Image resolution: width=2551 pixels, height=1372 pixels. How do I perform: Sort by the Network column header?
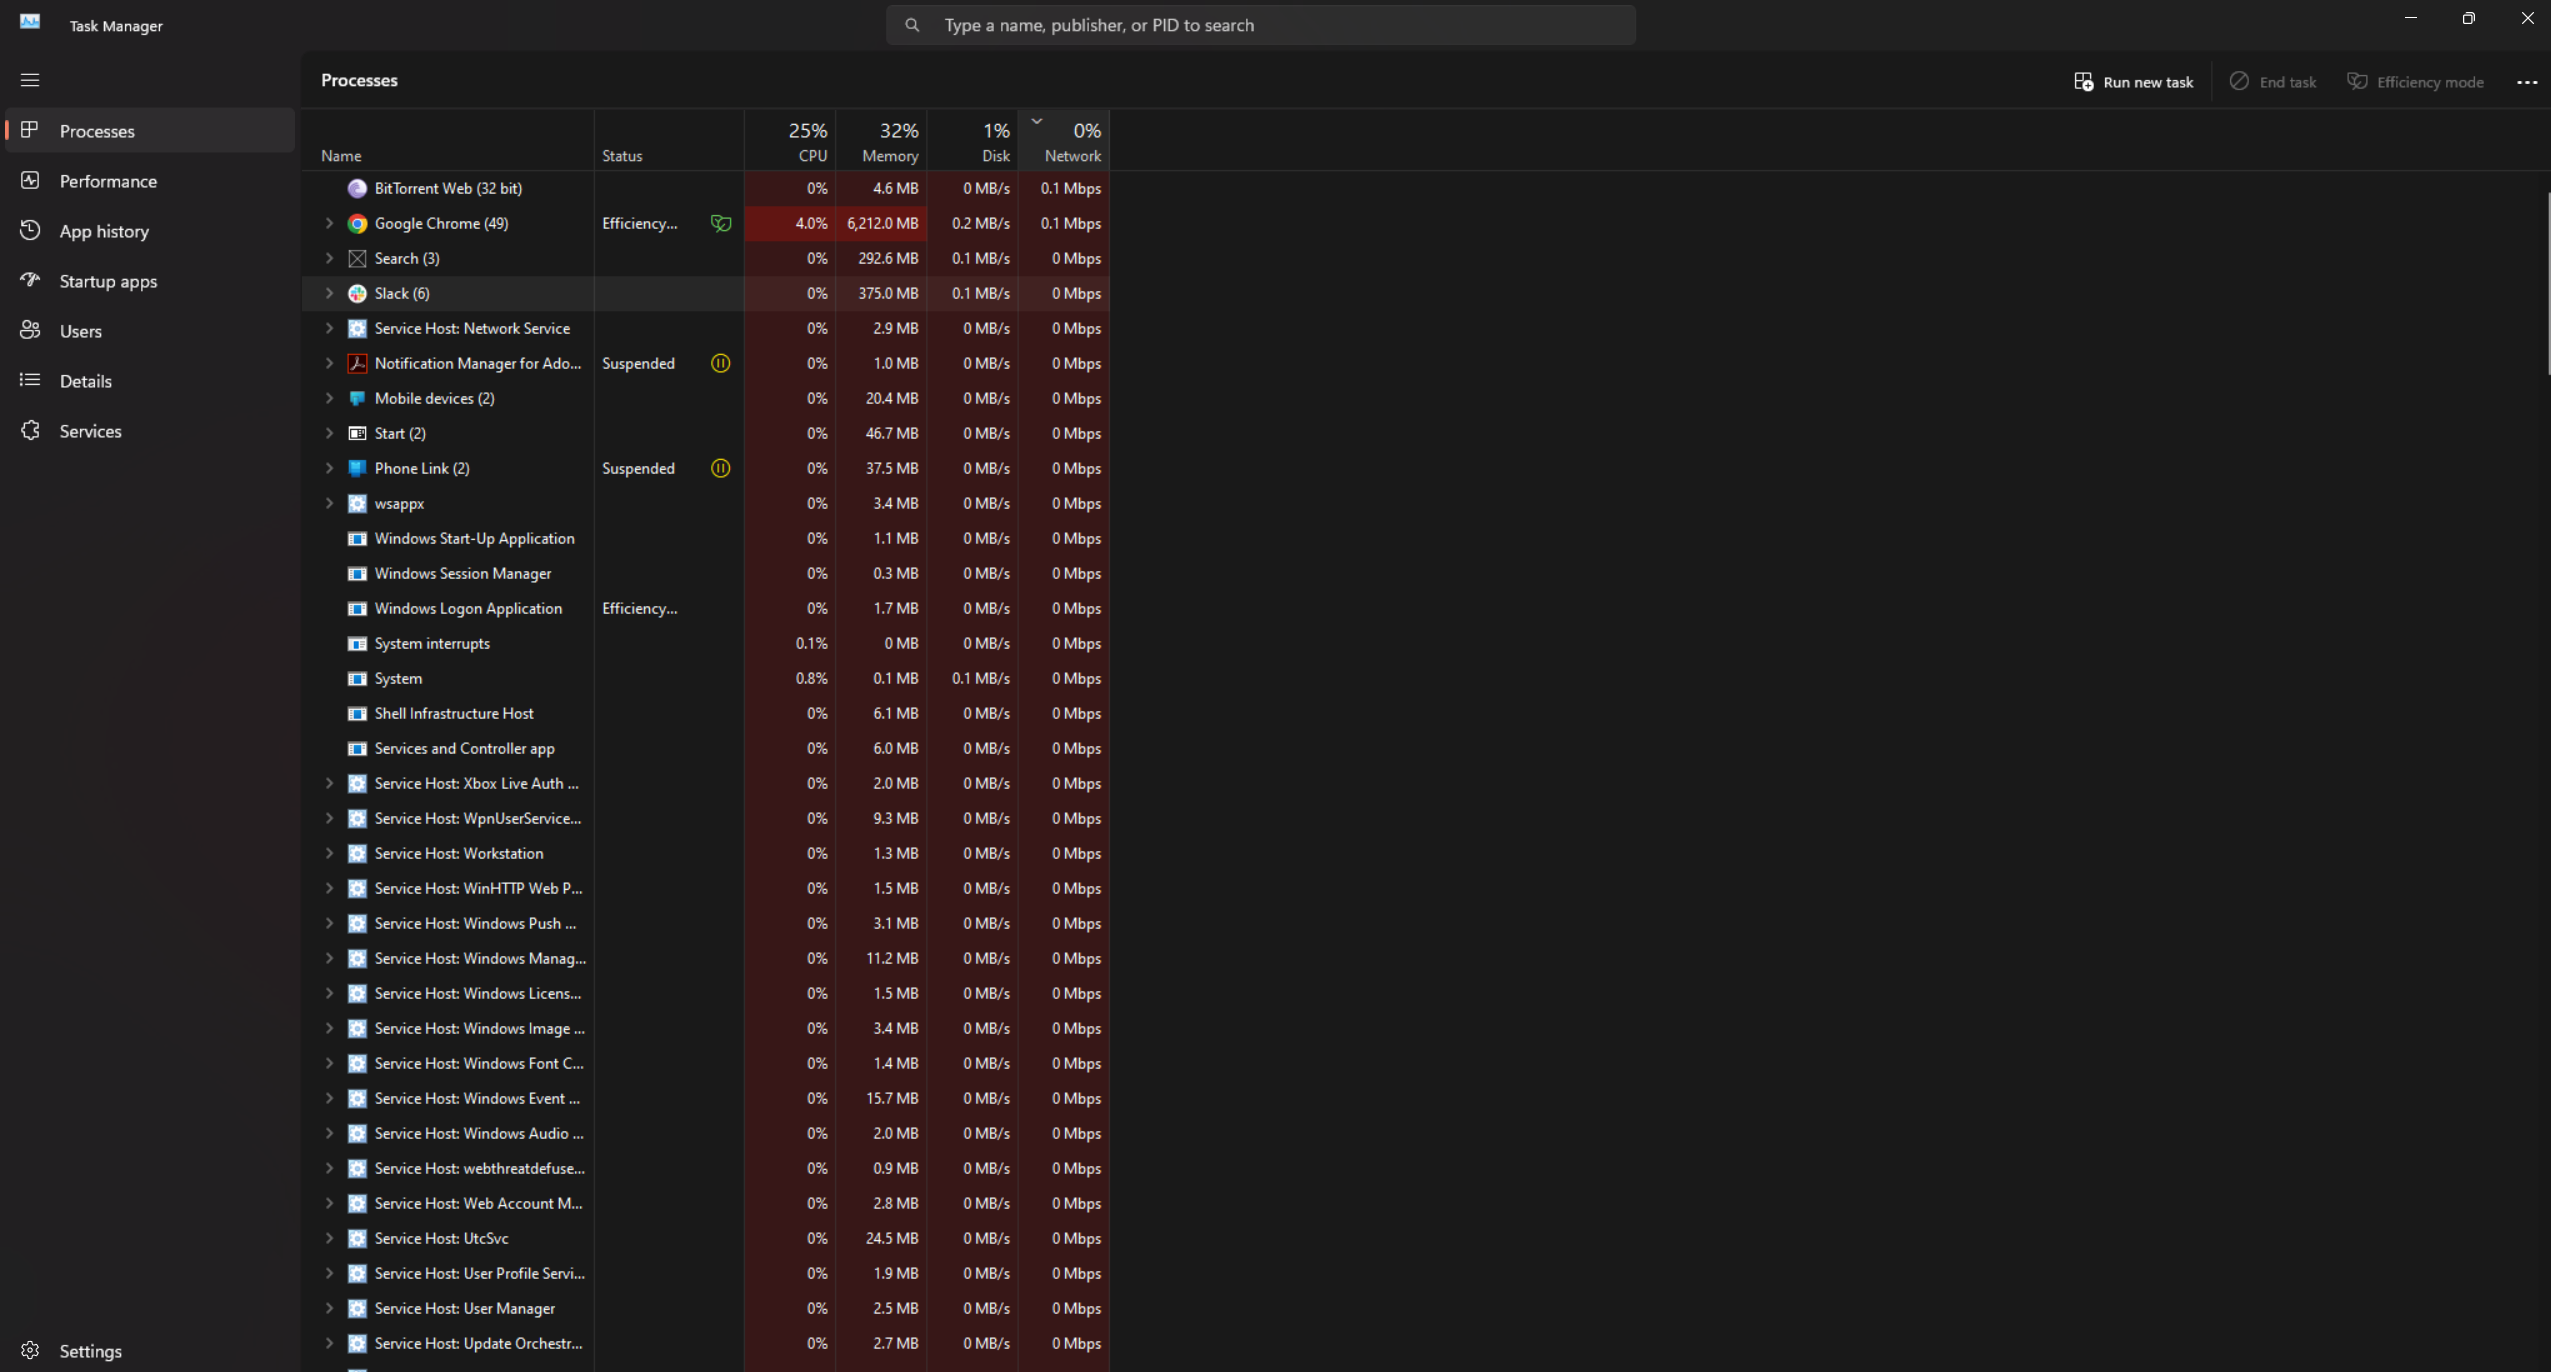[x=1064, y=140]
